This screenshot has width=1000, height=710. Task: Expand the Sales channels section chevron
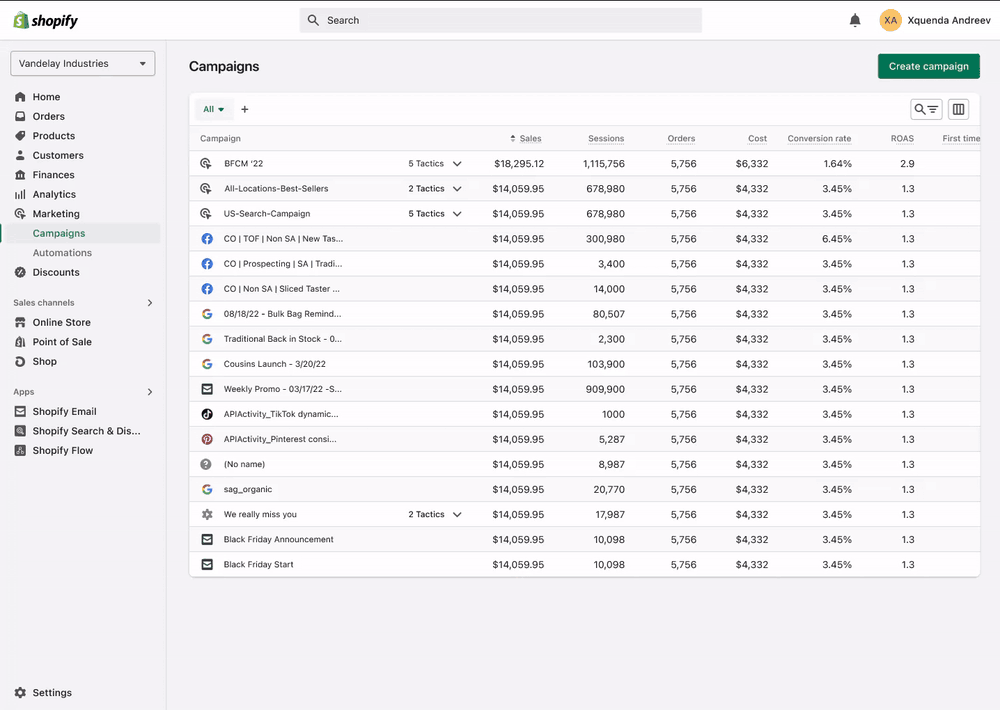click(x=150, y=302)
